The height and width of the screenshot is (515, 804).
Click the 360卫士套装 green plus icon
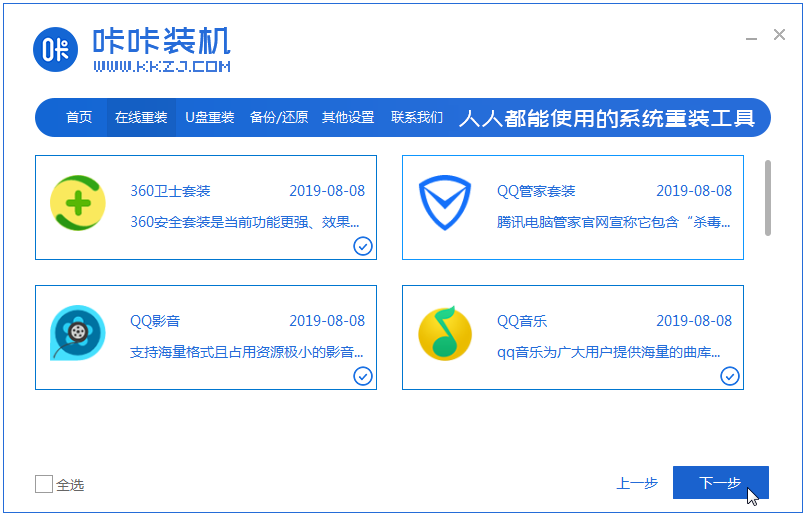coord(77,205)
